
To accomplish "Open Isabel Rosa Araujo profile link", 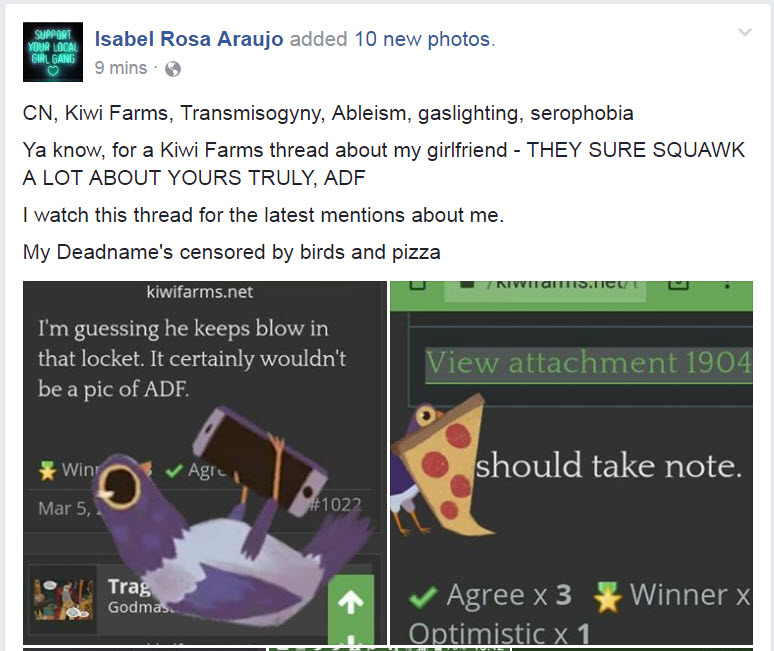I will coord(189,39).
